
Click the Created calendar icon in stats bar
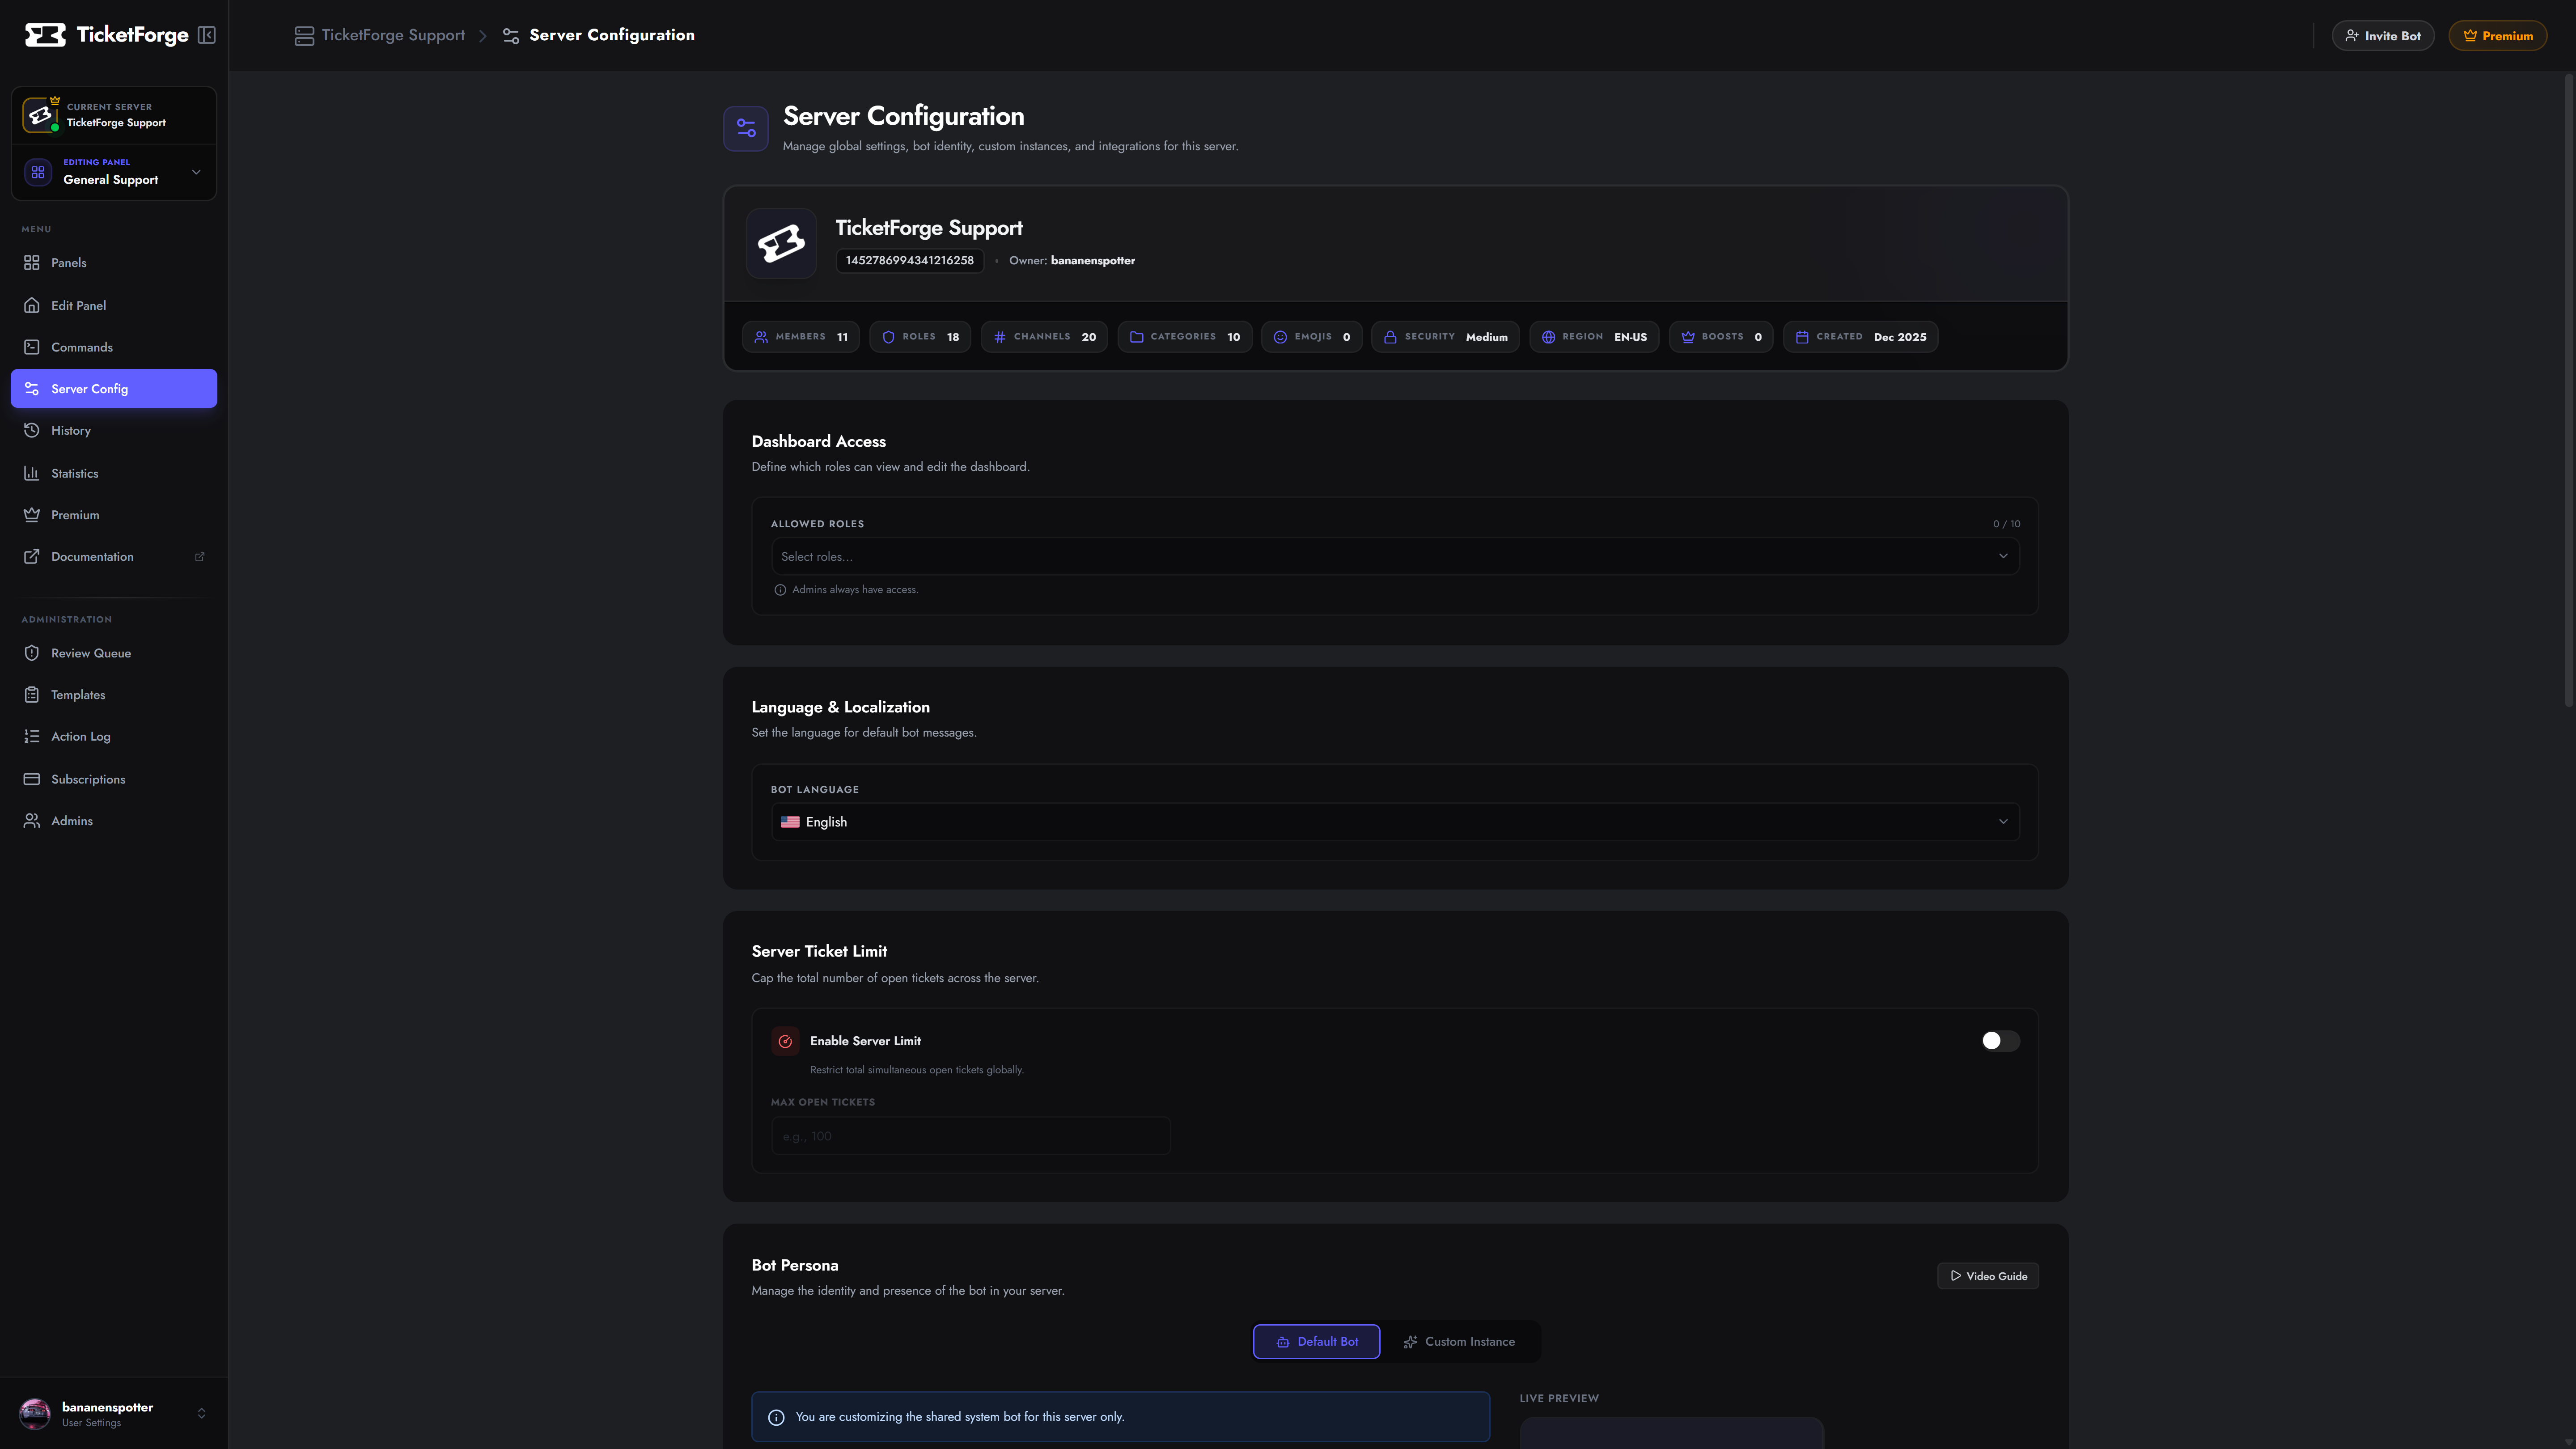click(x=1802, y=337)
